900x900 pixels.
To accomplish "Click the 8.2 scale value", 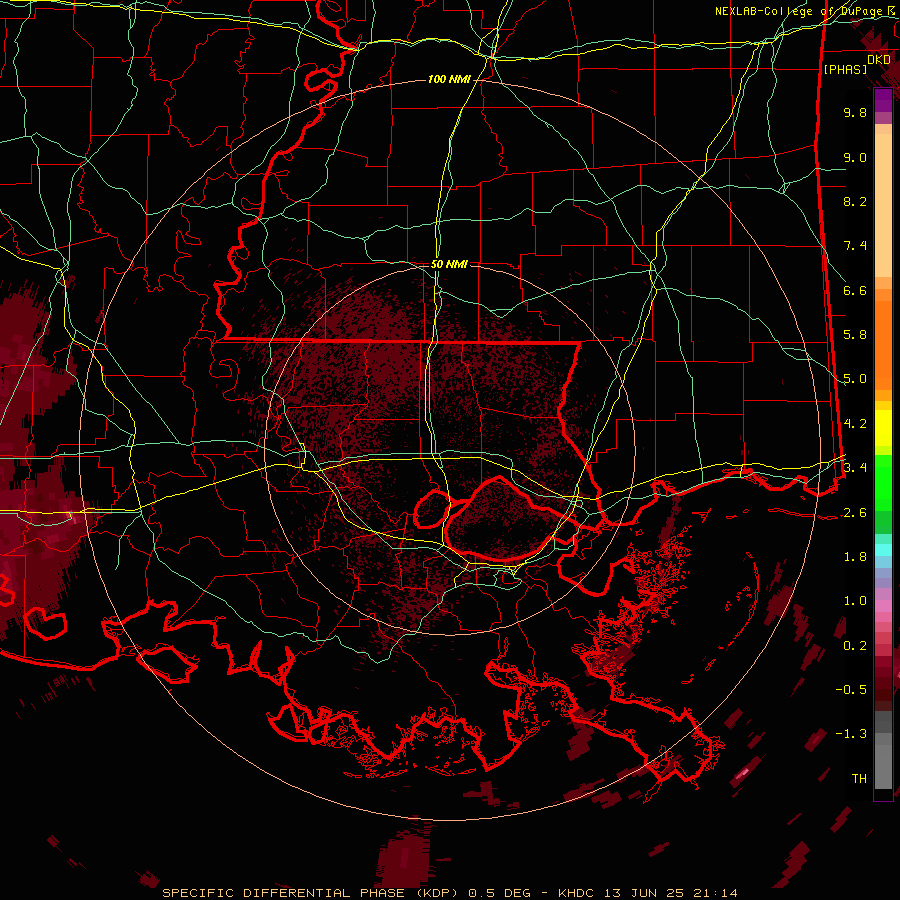I will [855, 201].
